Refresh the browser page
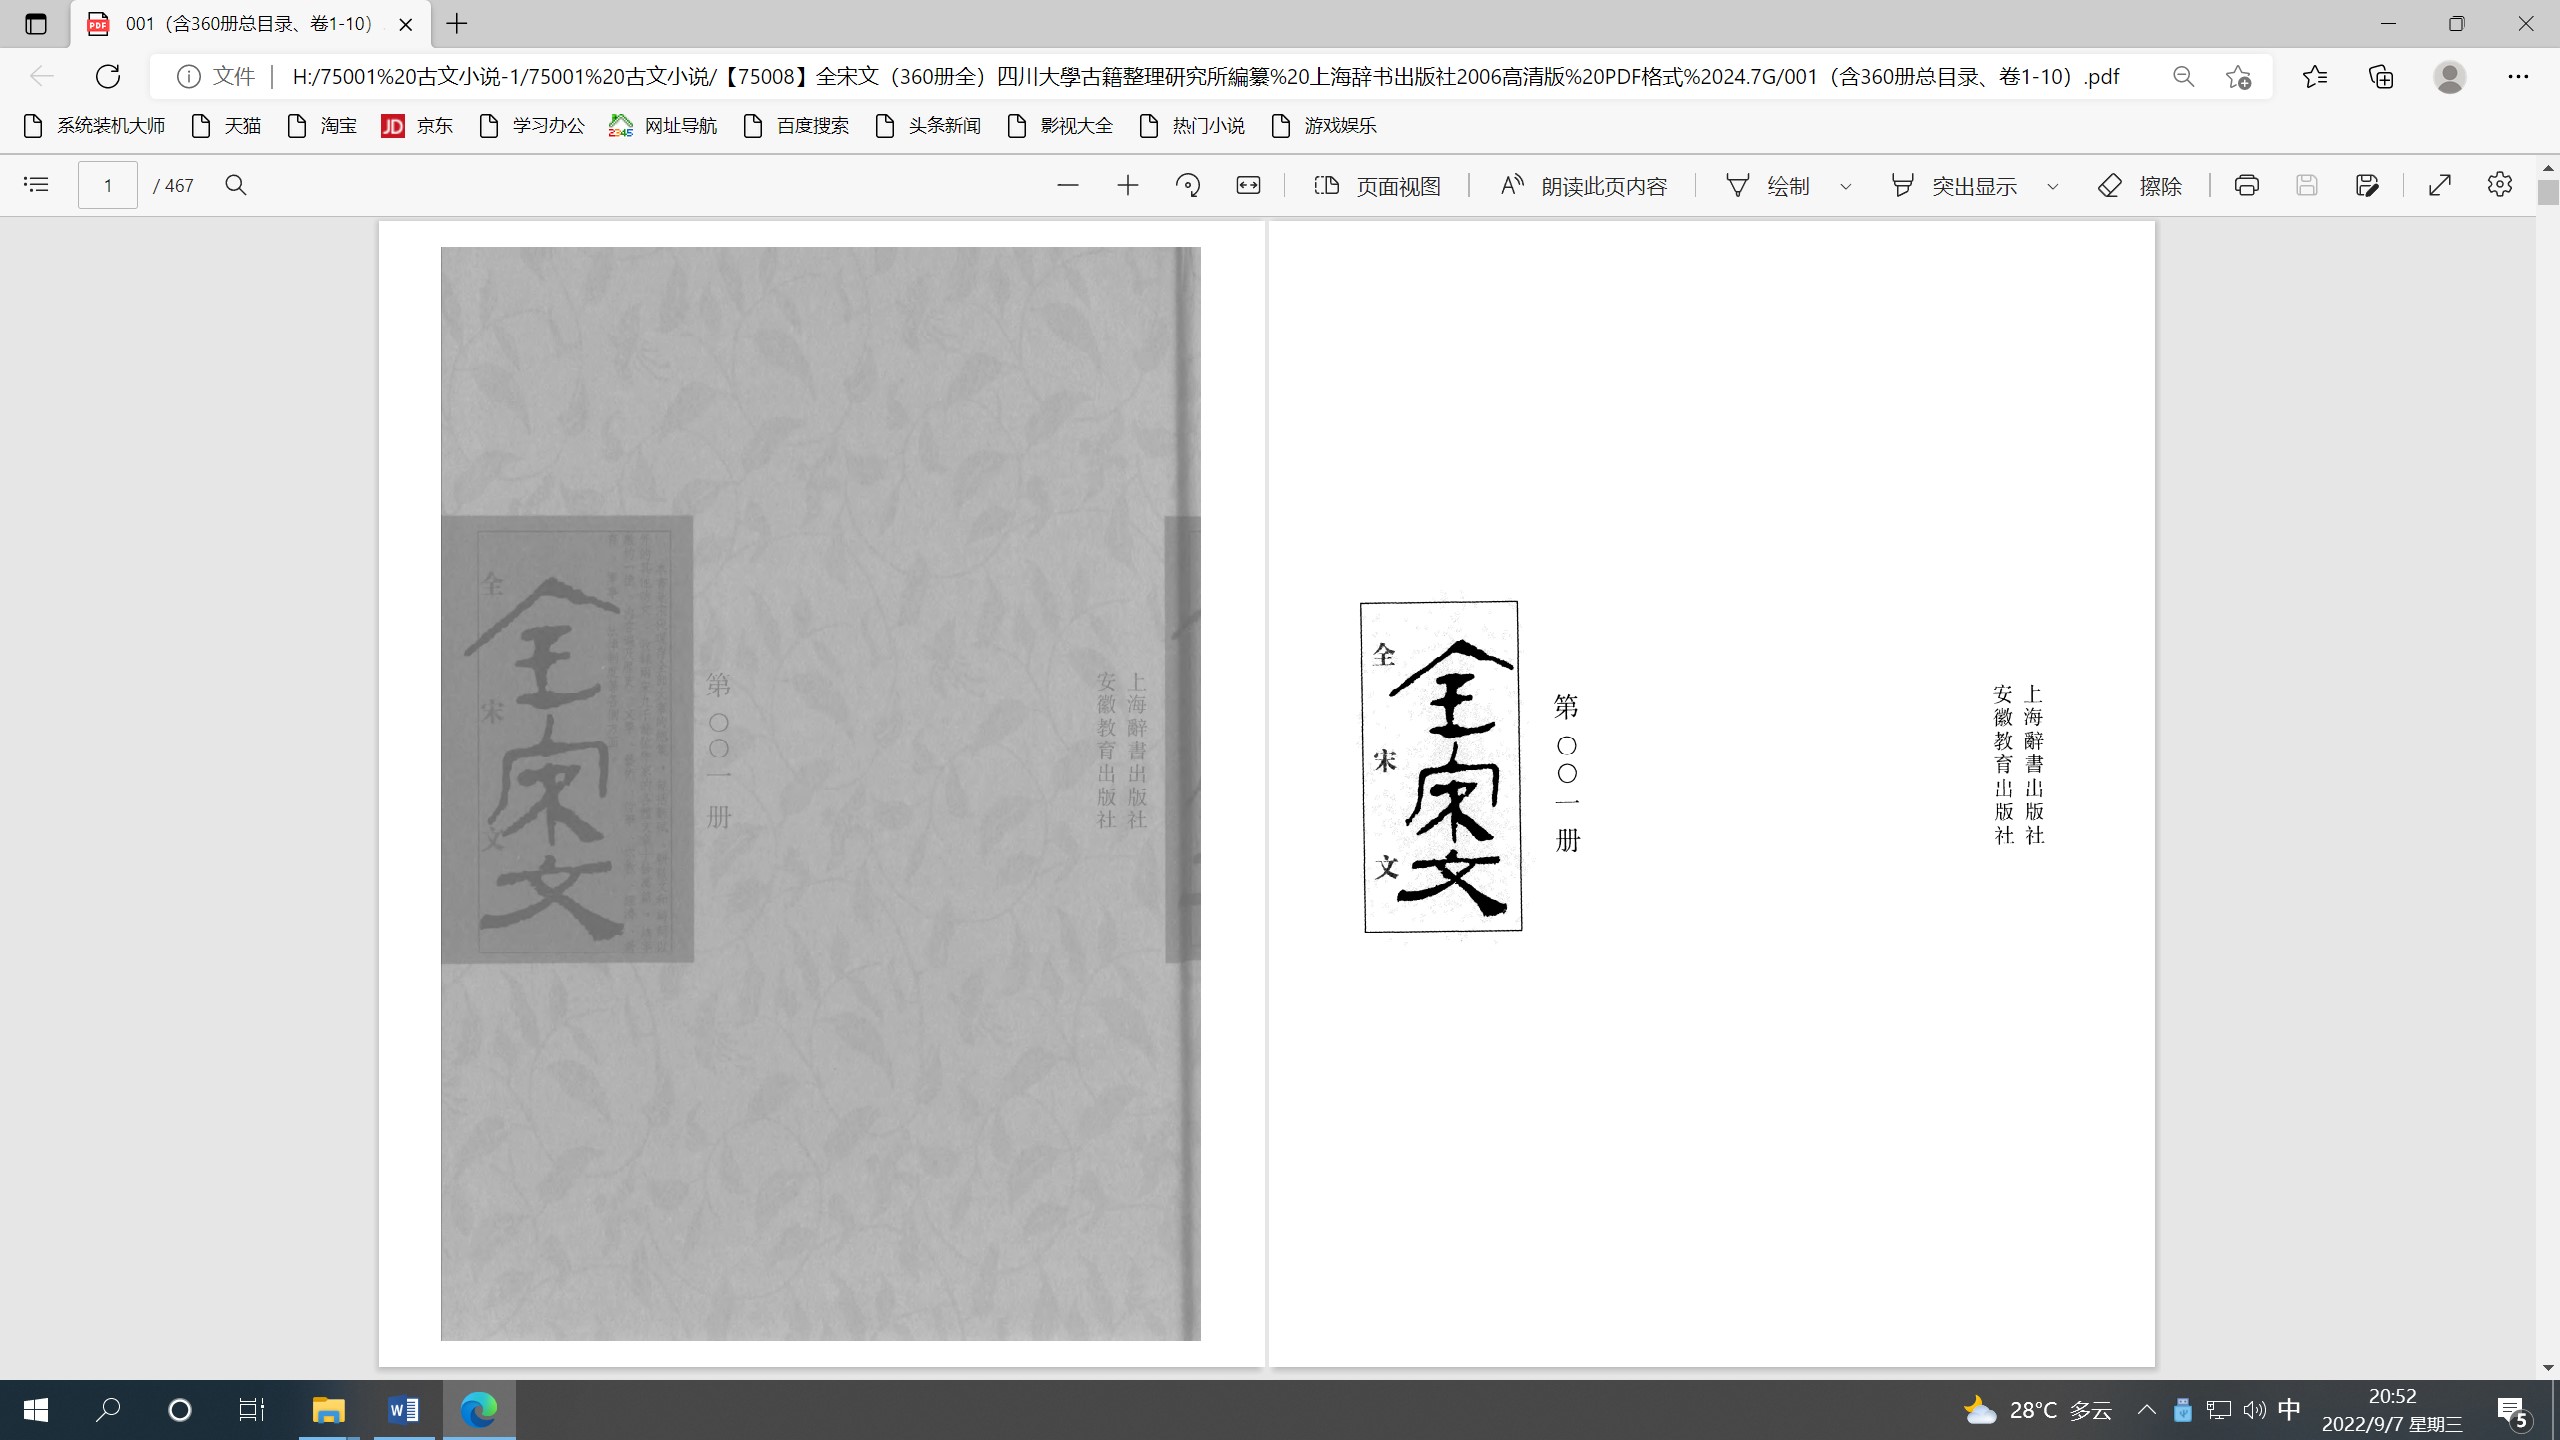Screen dimensions: 2560x1440 coord(108,76)
